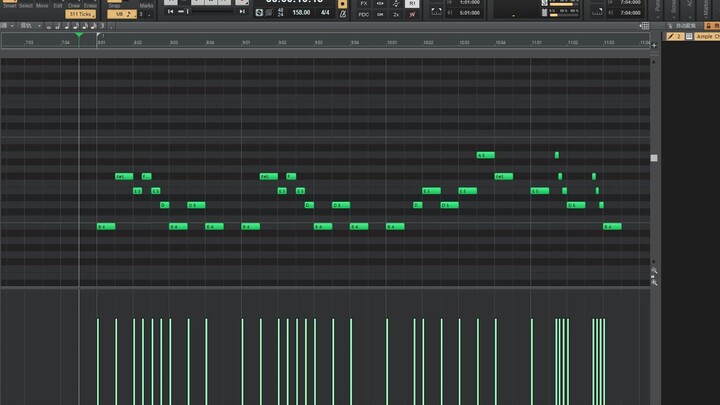Viewport: 720px width, 405px height.
Task: Edit the lower punch time 7:04:000
Action: click(x=630, y=13)
